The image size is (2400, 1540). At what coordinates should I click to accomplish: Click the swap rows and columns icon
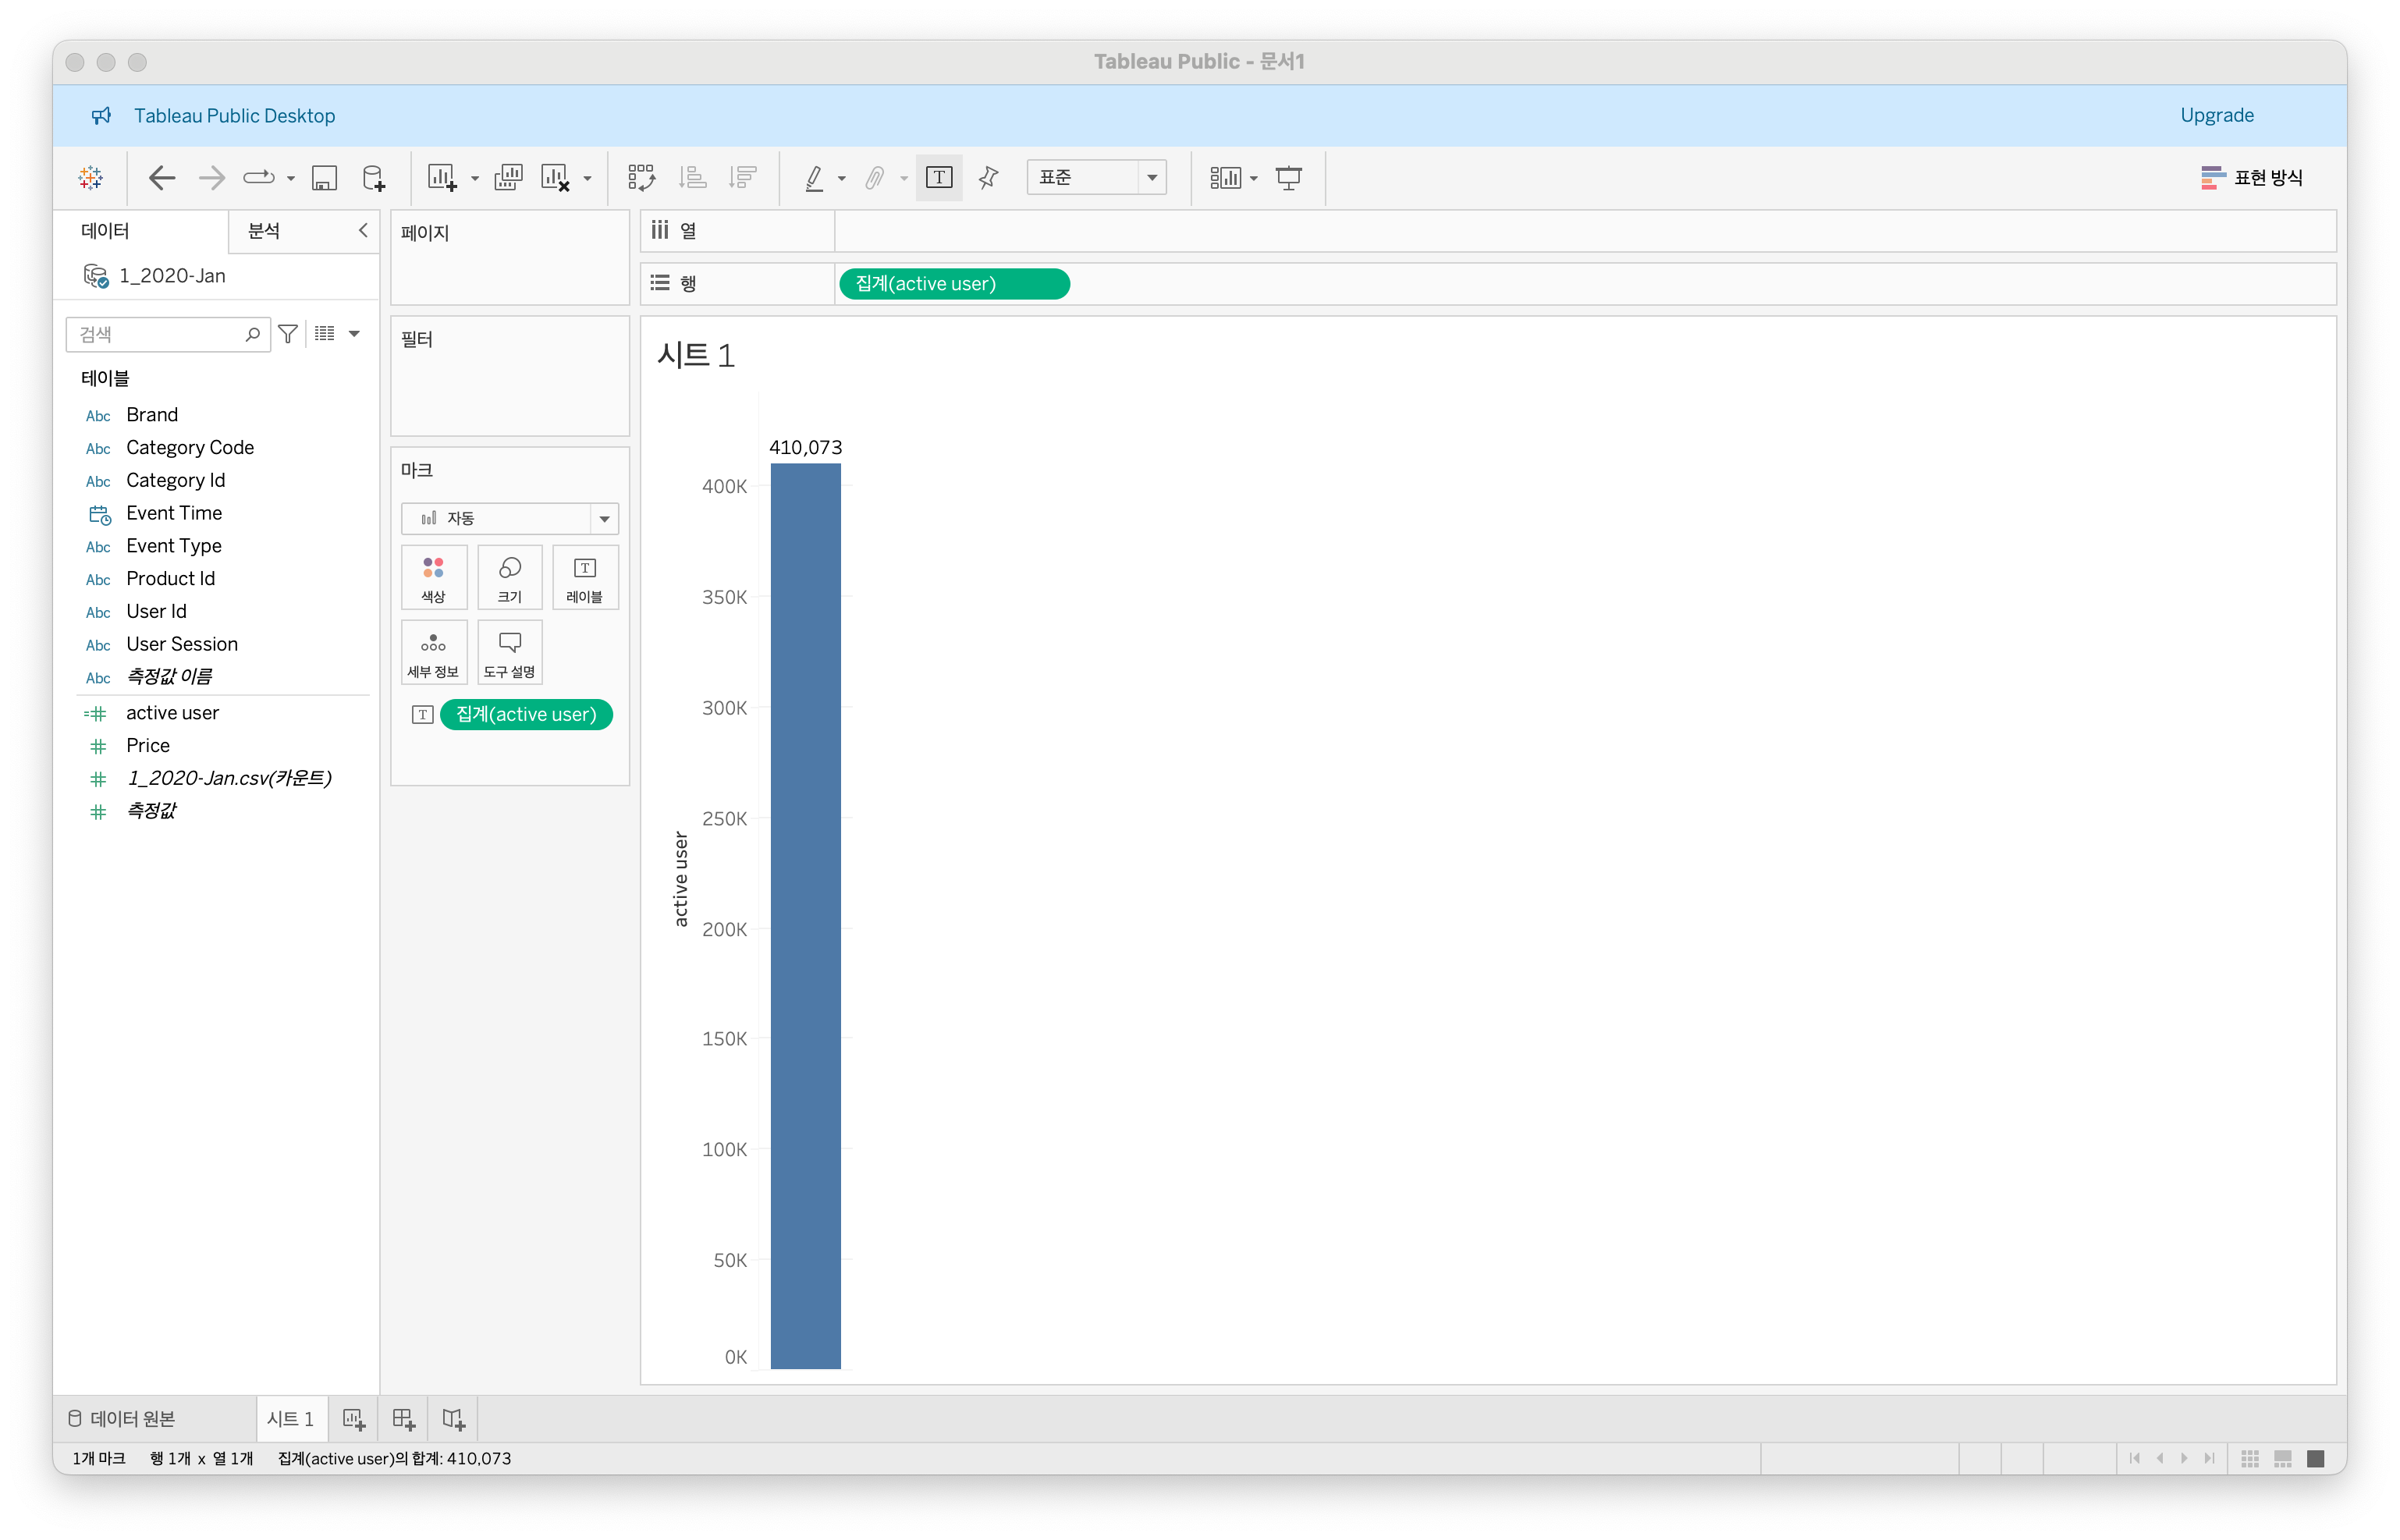point(641,178)
